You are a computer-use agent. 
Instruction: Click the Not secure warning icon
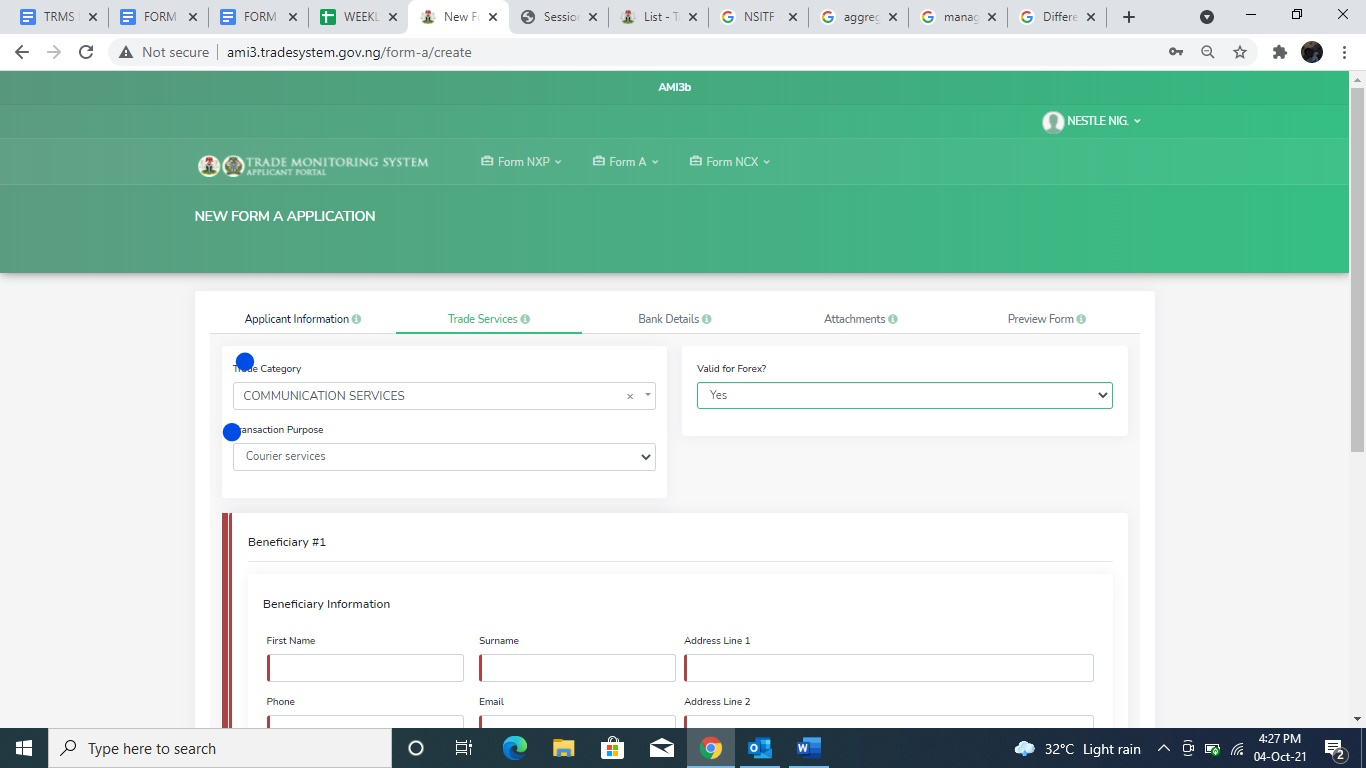126,52
